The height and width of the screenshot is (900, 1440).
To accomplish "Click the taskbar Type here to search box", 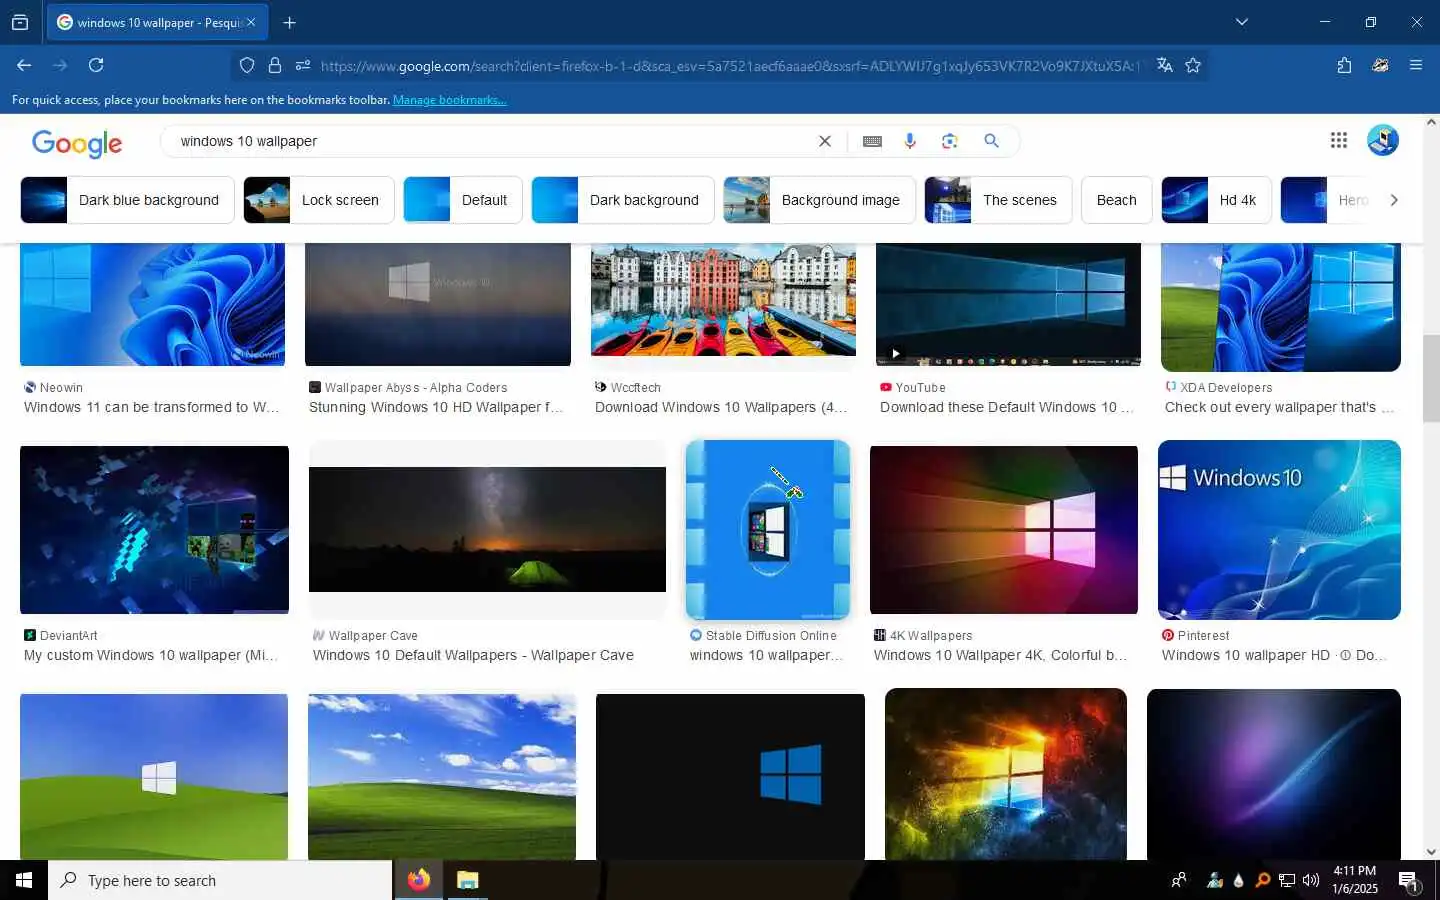I will [x=220, y=880].
